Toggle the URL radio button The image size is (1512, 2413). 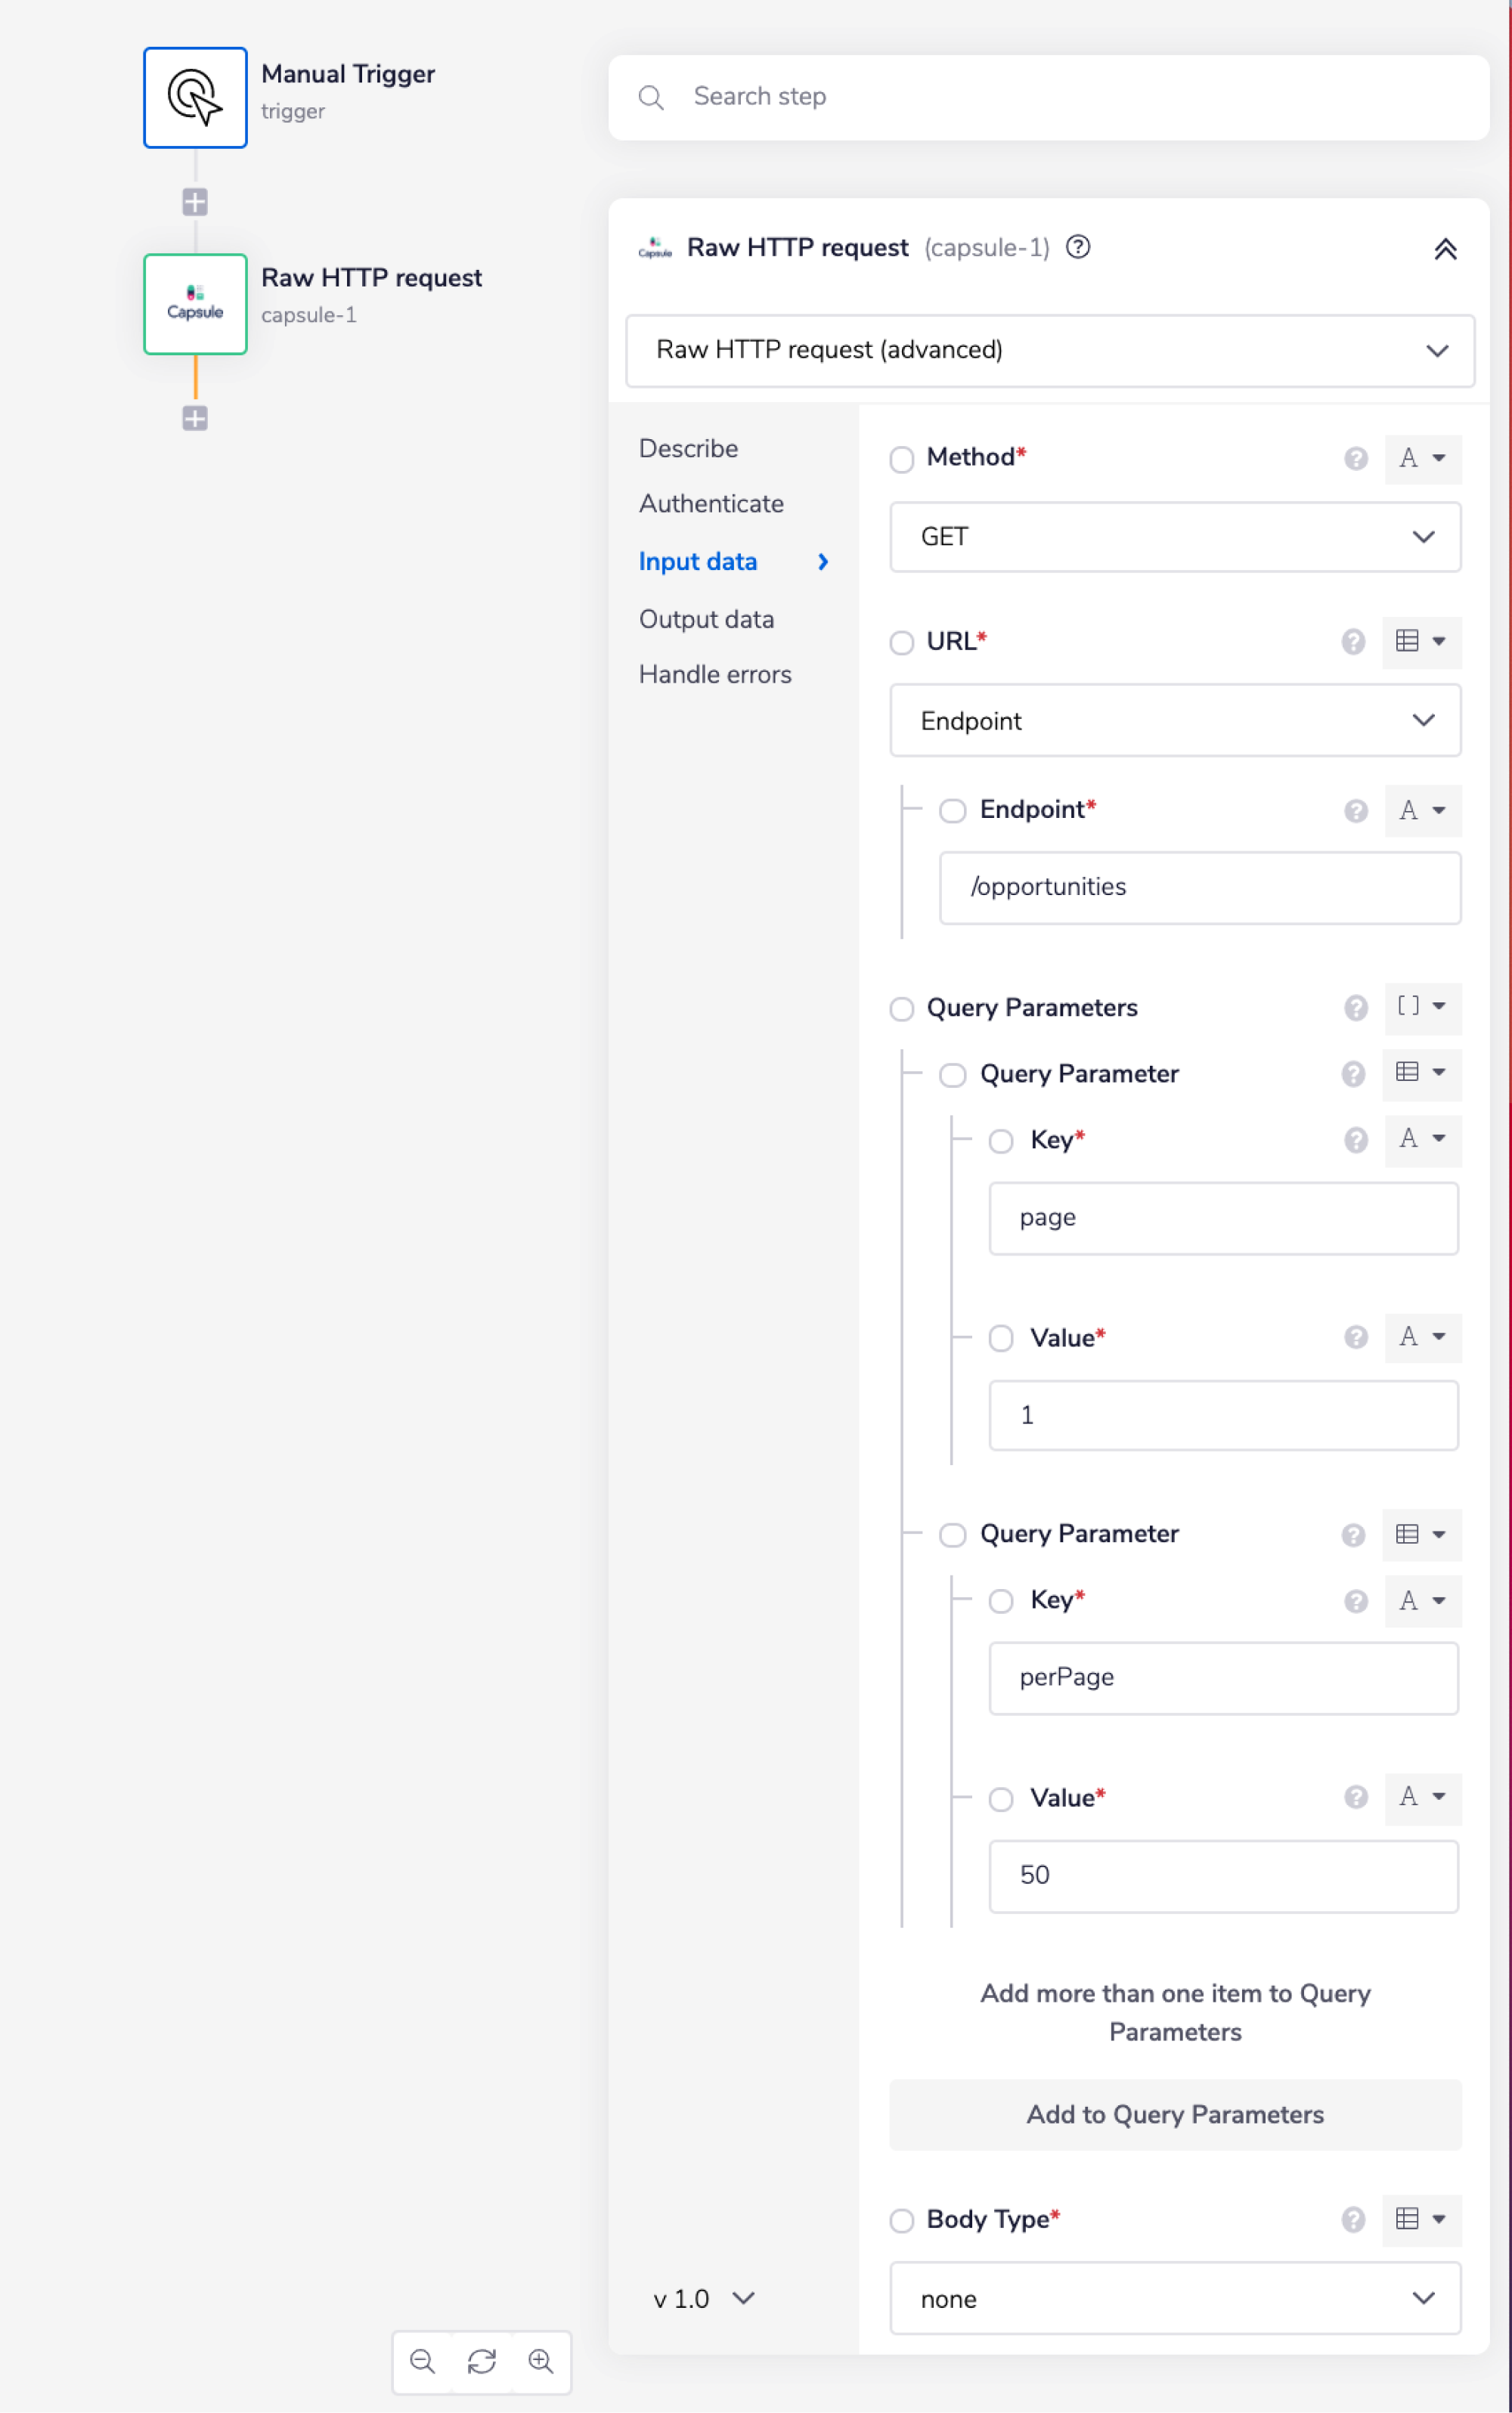pos(901,642)
